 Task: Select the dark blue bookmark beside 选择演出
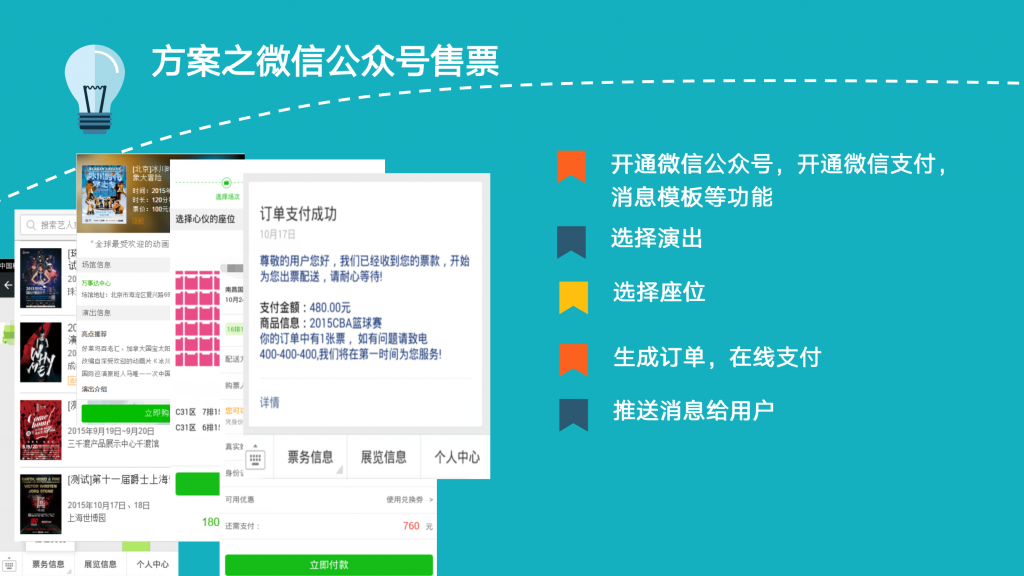[x=571, y=240]
